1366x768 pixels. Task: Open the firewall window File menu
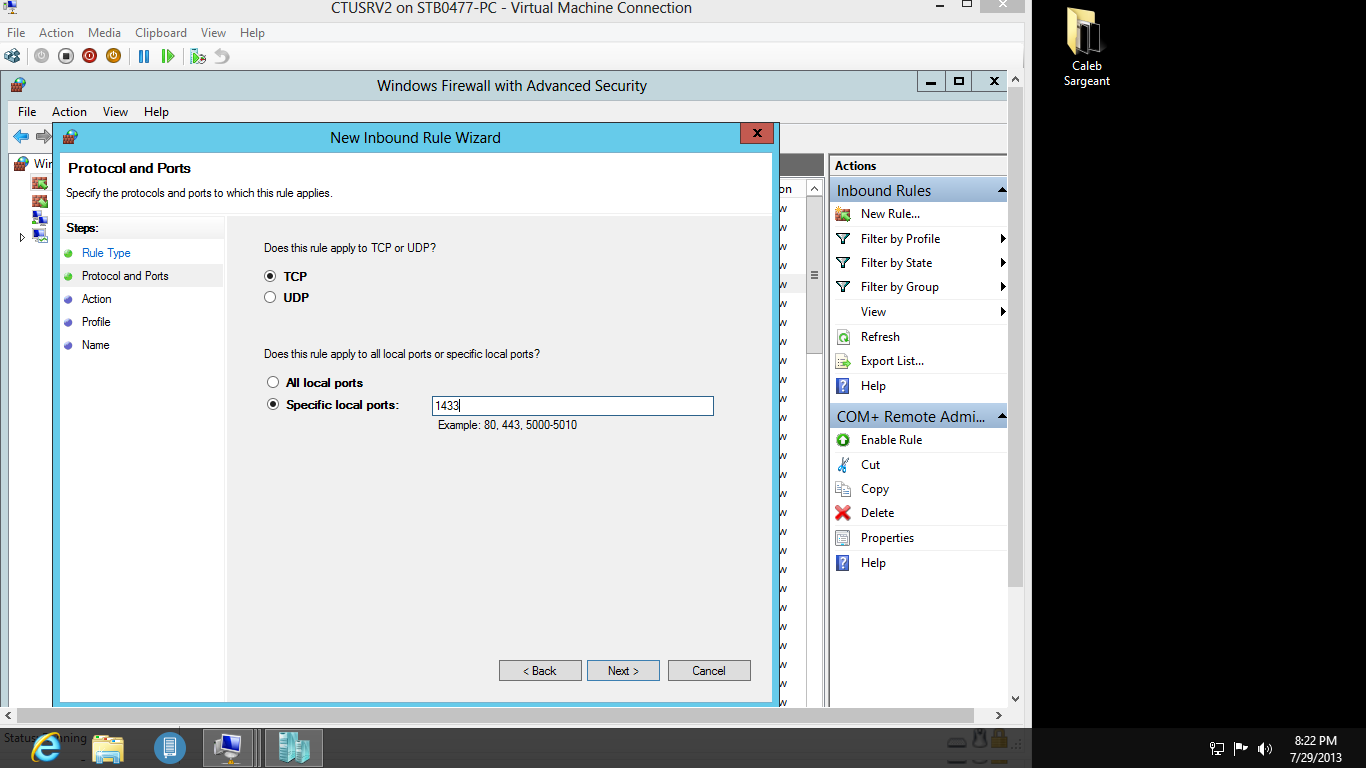(27, 112)
